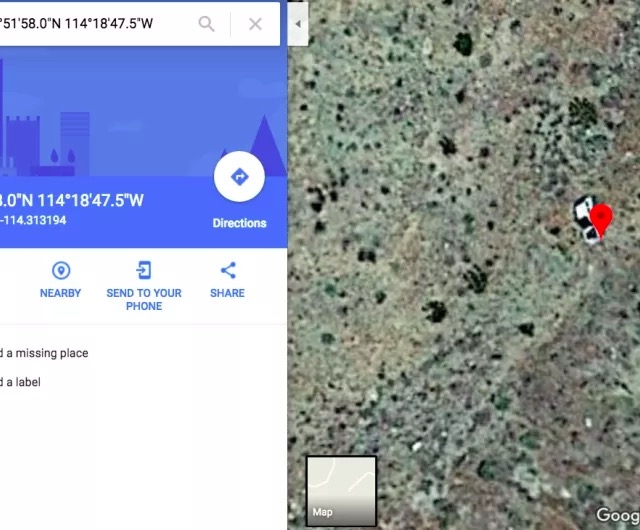Clear the search box with the X icon
The height and width of the screenshot is (530, 640).
(256, 24)
